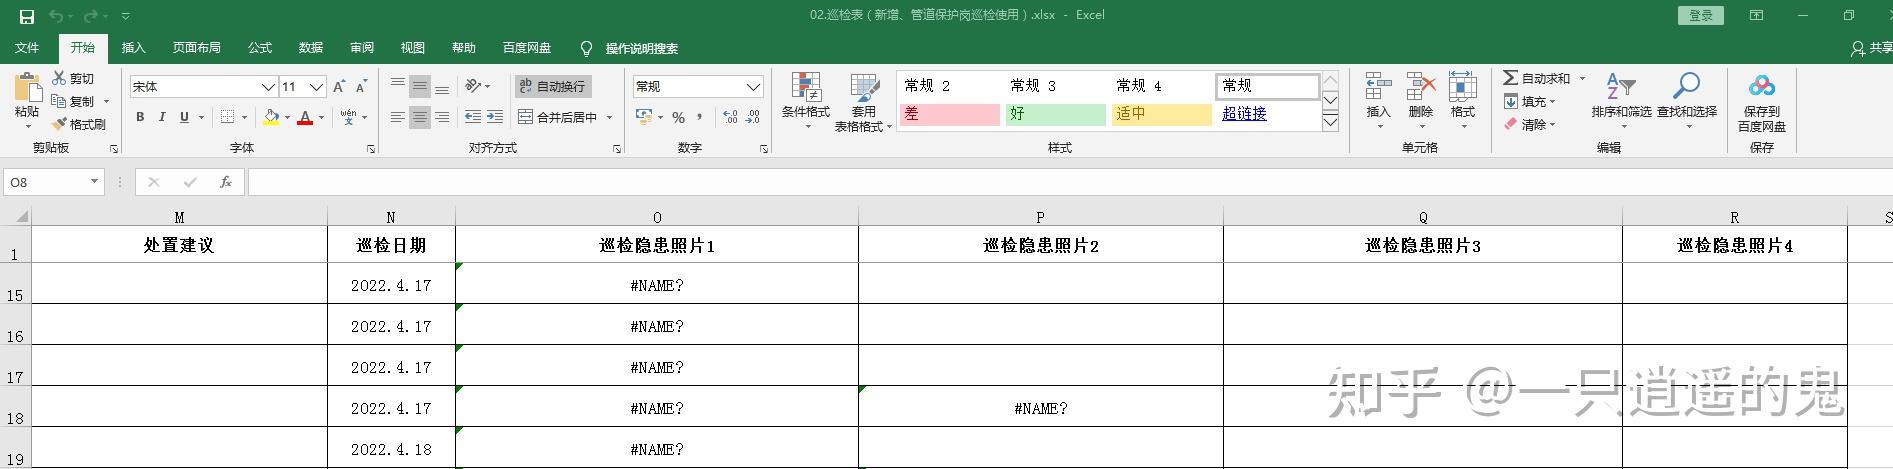Apply the red font color A
Viewport: 1893px width, 469px height.
[x=305, y=117]
